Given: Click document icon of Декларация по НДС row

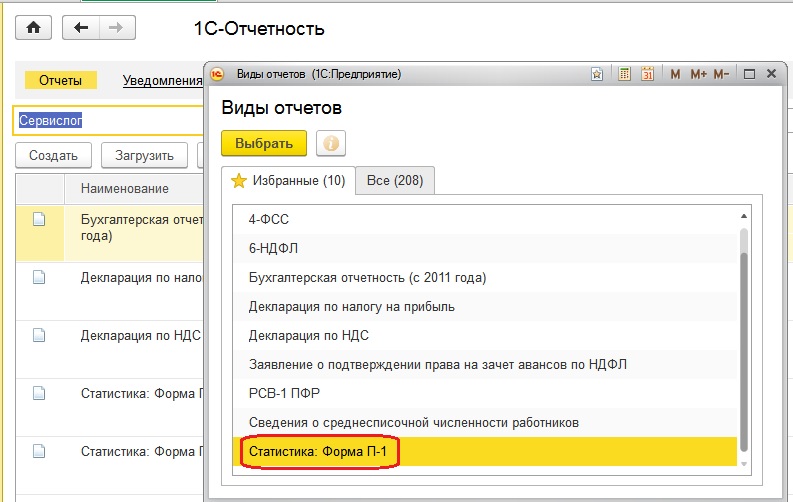Looking at the screenshot, I should tap(39, 335).
